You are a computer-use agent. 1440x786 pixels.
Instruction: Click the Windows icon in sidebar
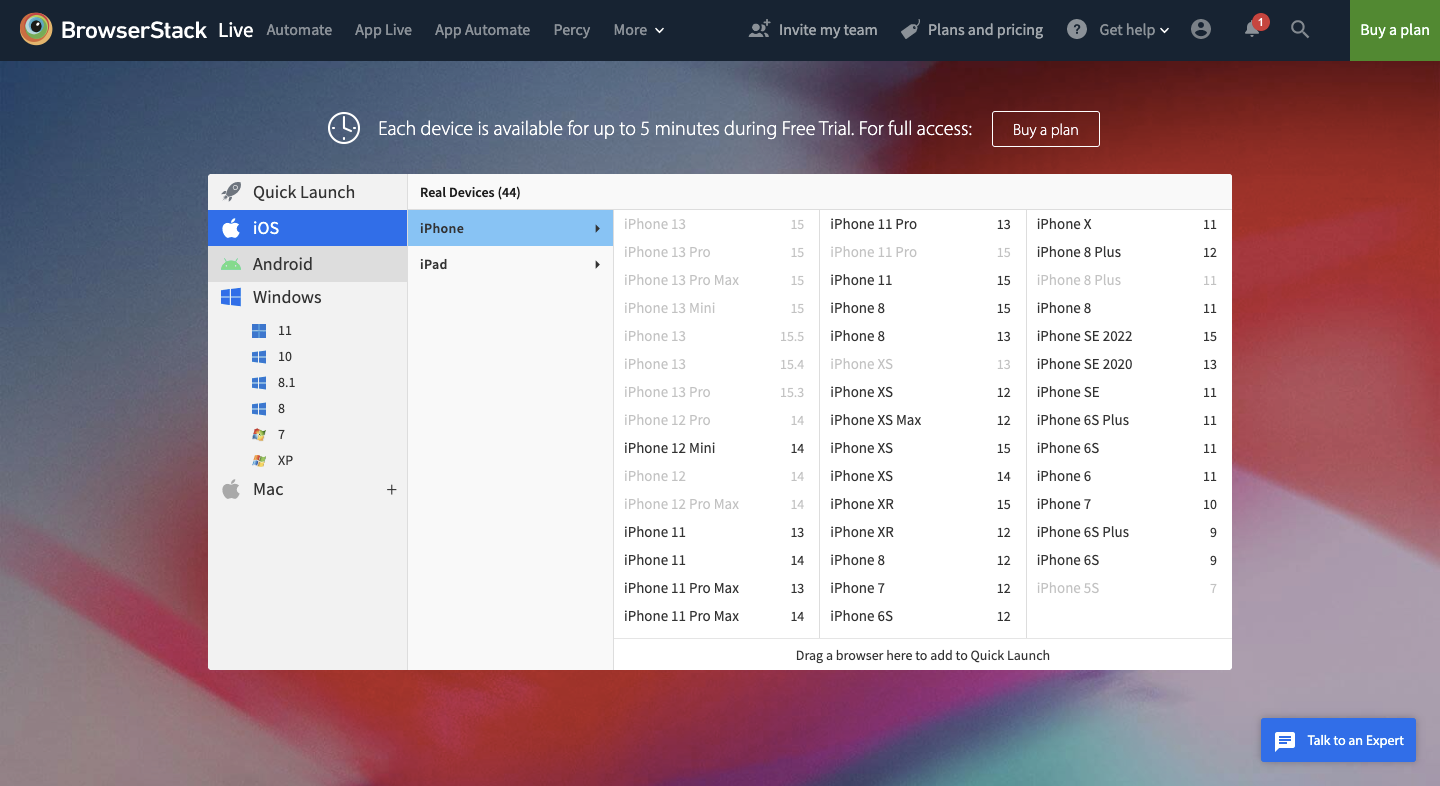(232, 297)
